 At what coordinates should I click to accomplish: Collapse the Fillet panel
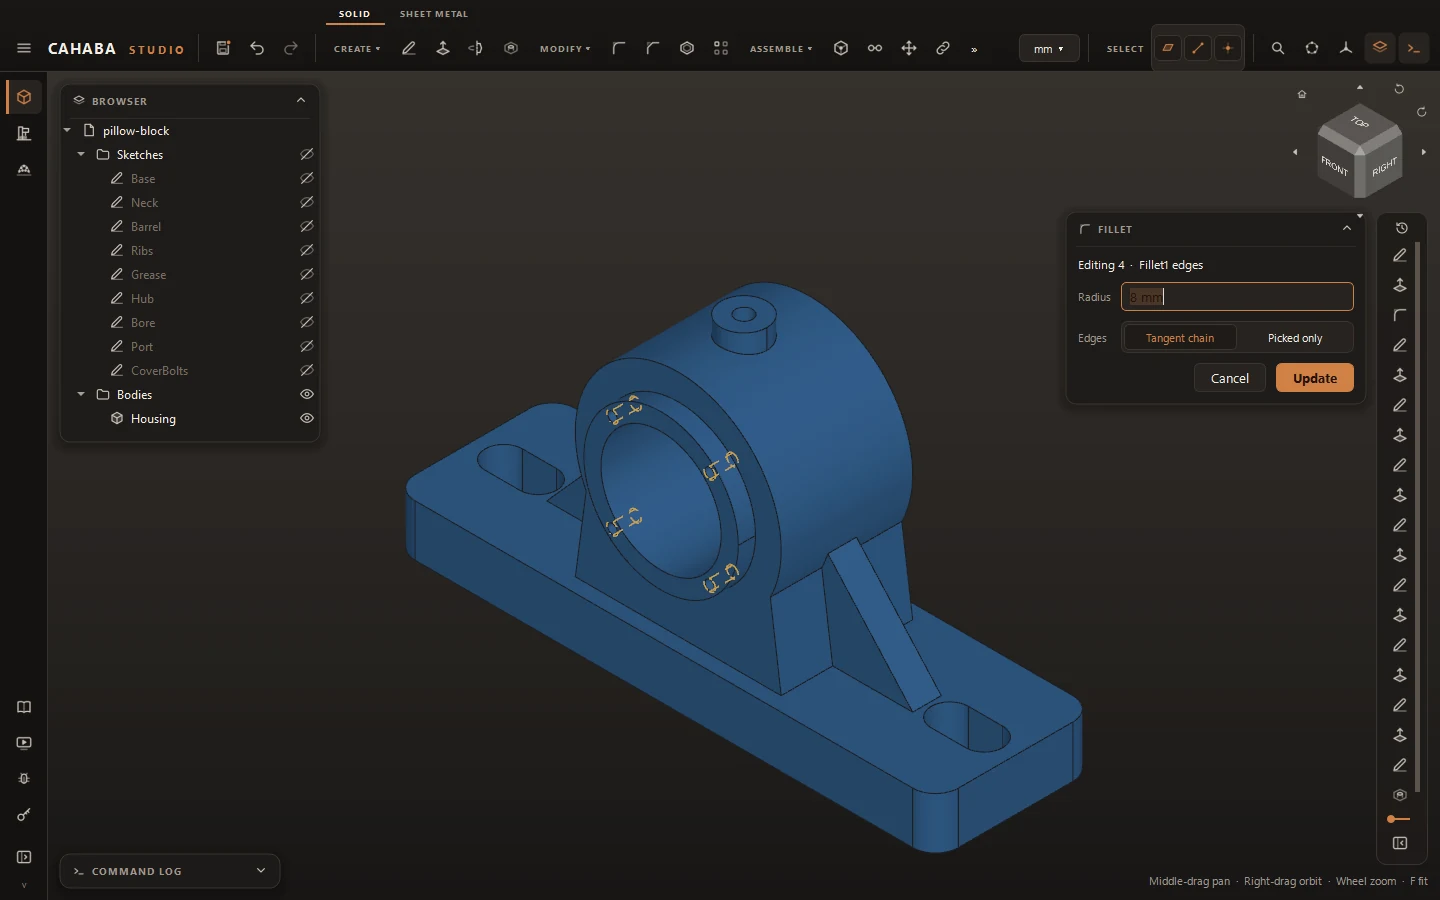pos(1347,228)
